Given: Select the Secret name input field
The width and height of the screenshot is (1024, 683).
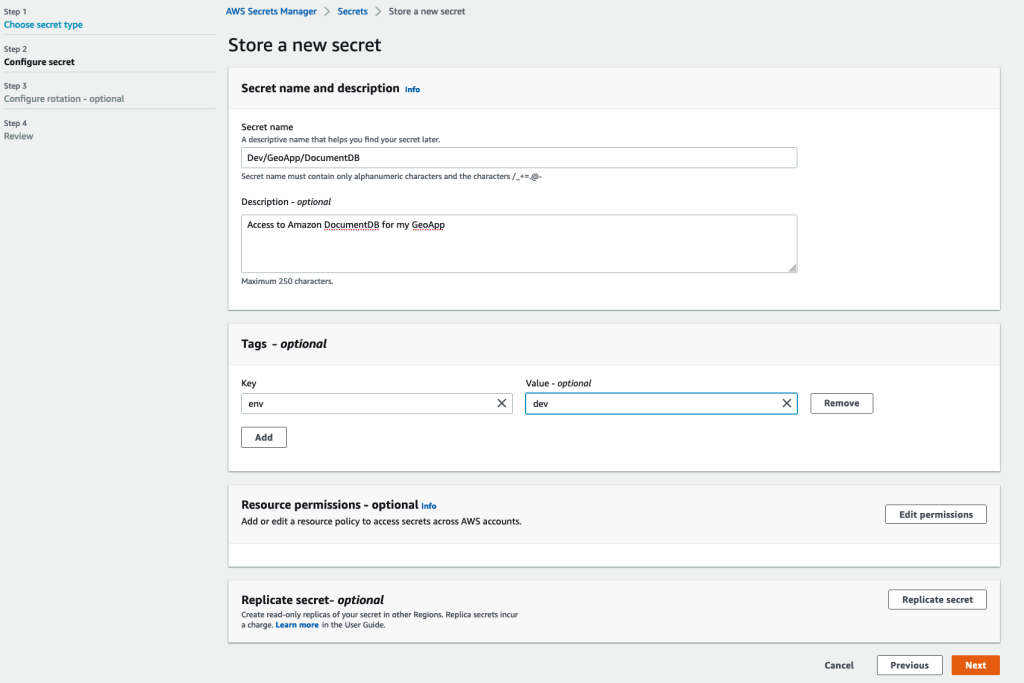Looking at the screenshot, I should (519, 157).
